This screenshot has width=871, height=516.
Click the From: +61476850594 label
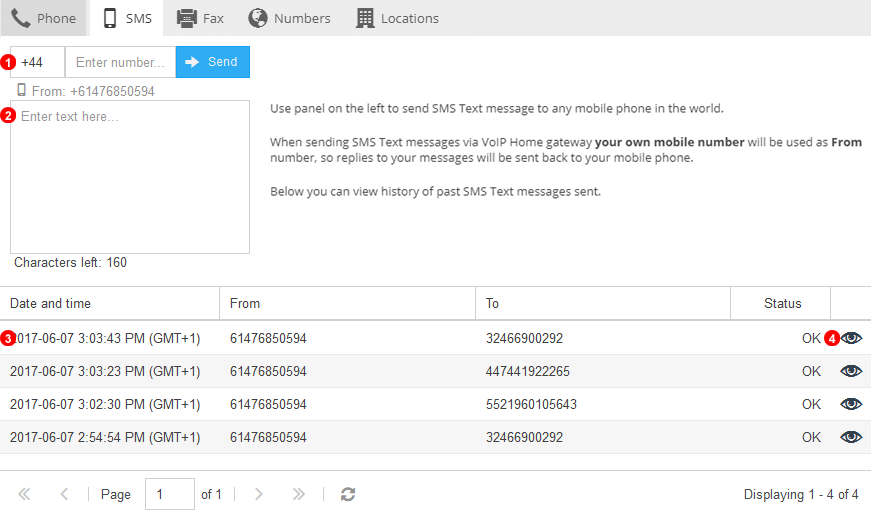coord(93,91)
